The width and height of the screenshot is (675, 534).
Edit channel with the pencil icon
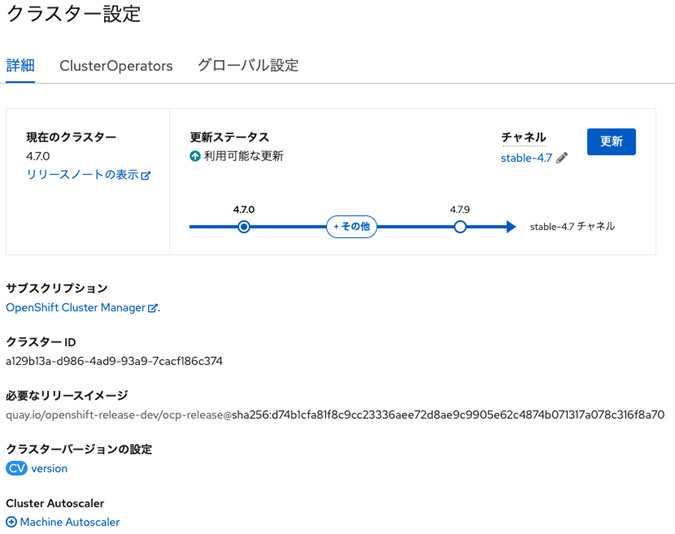point(562,158)
